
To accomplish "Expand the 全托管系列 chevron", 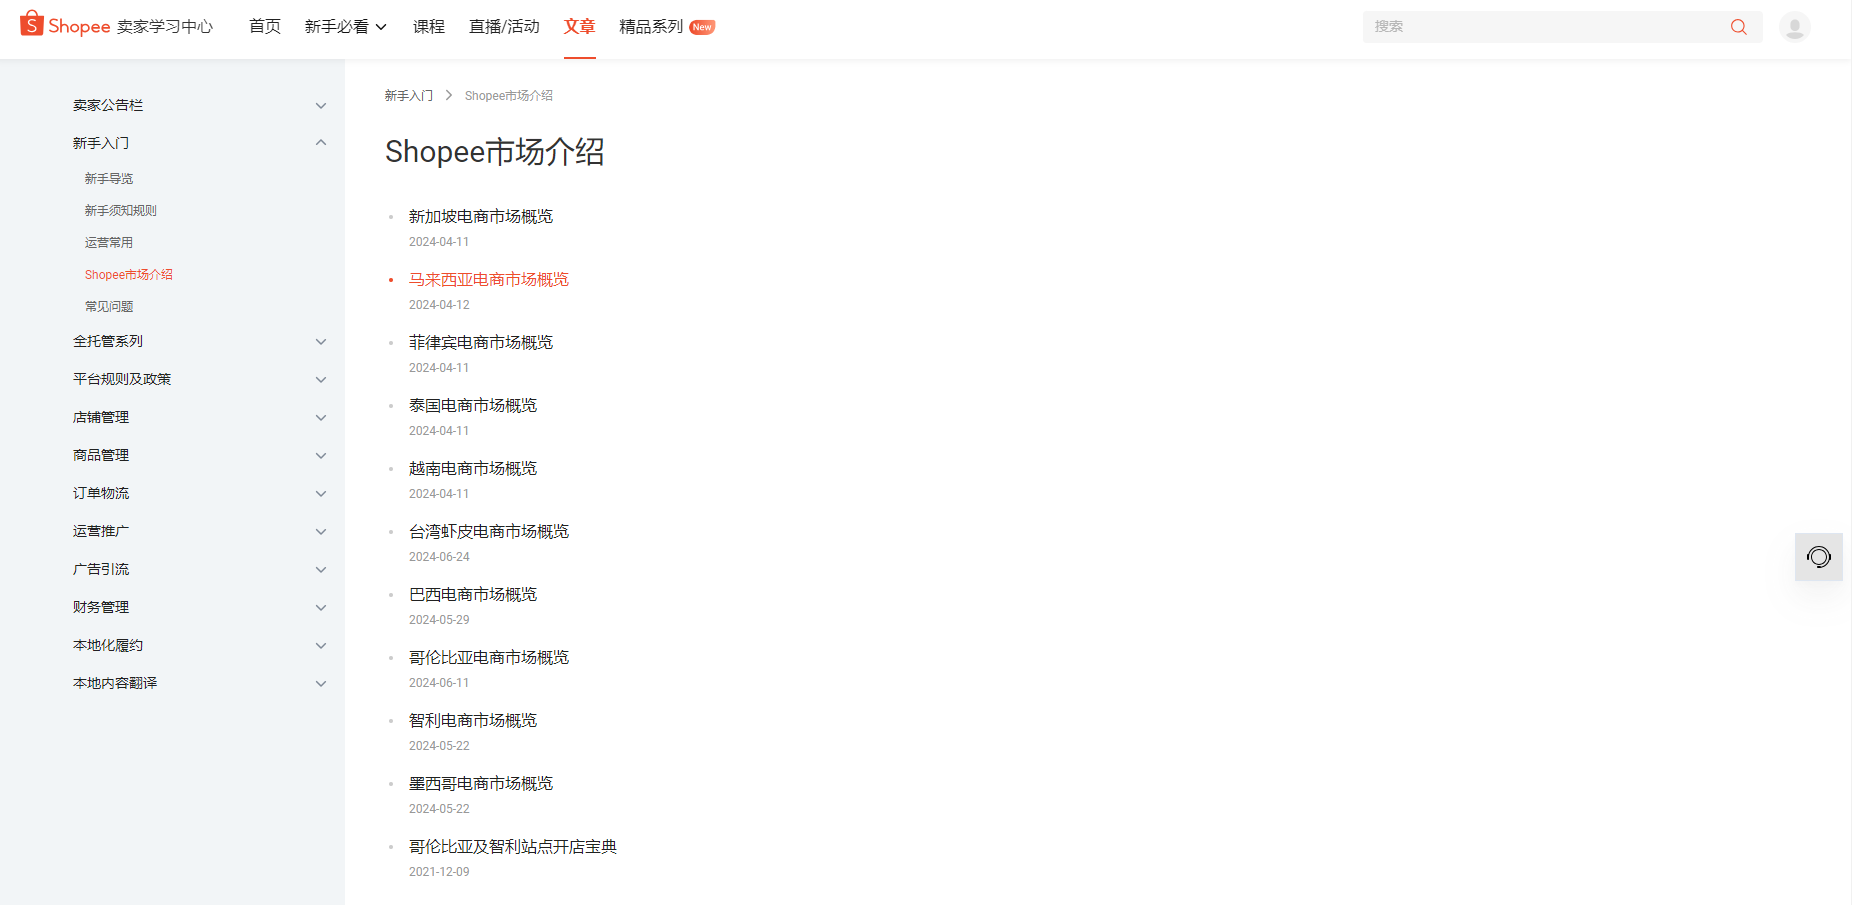I will [321, 341].
